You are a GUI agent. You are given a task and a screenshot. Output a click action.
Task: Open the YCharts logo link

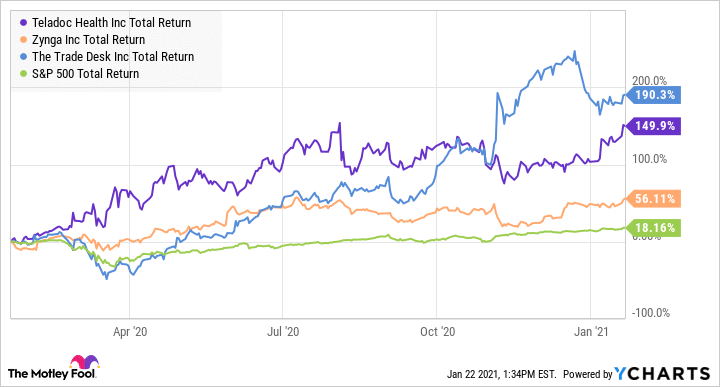pyautogui.click(x=662, y=374)
